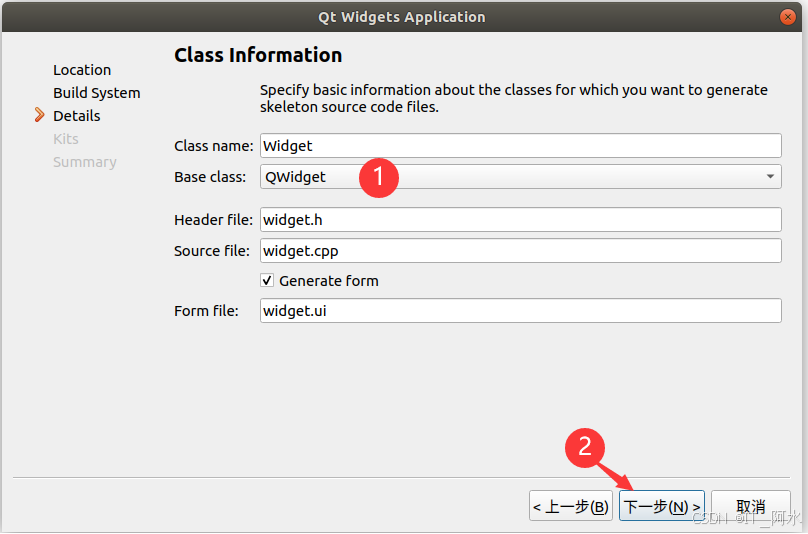Go back with the 上一步(B) button
Image resolution: width=808 pixels, height=534 pixels.
(x=570, y=506)
